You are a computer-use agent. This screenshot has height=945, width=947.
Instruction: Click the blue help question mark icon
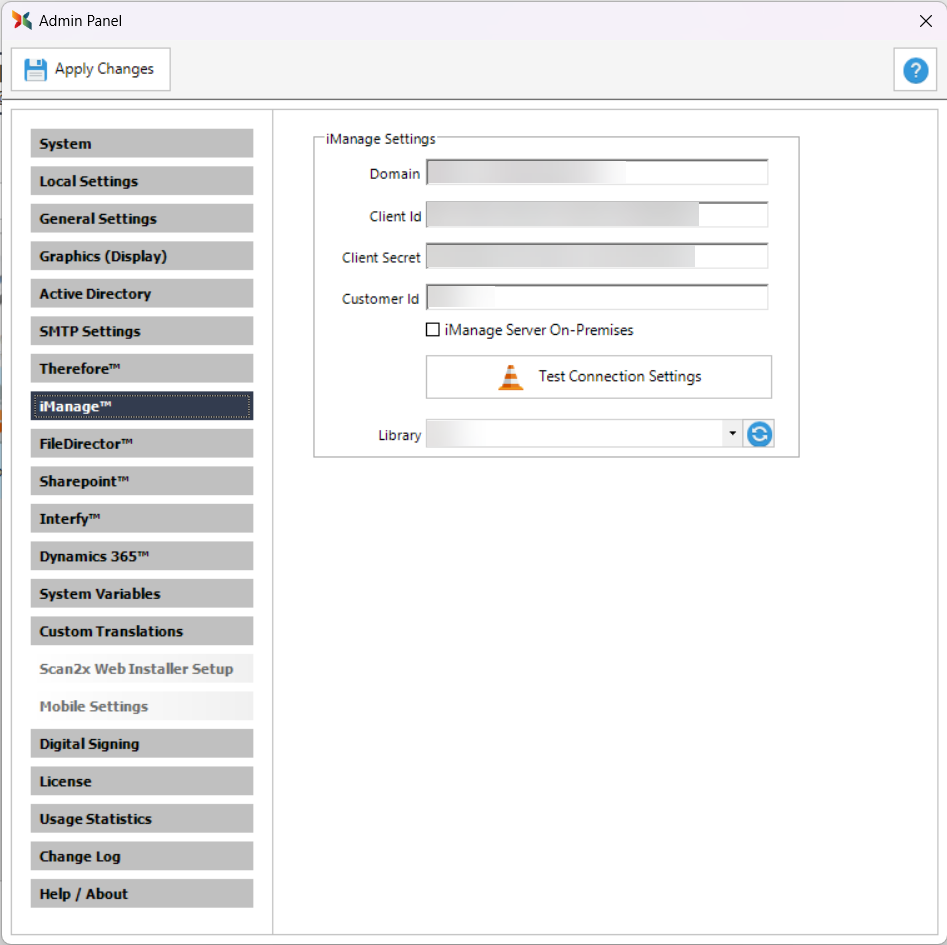[915, 70]
